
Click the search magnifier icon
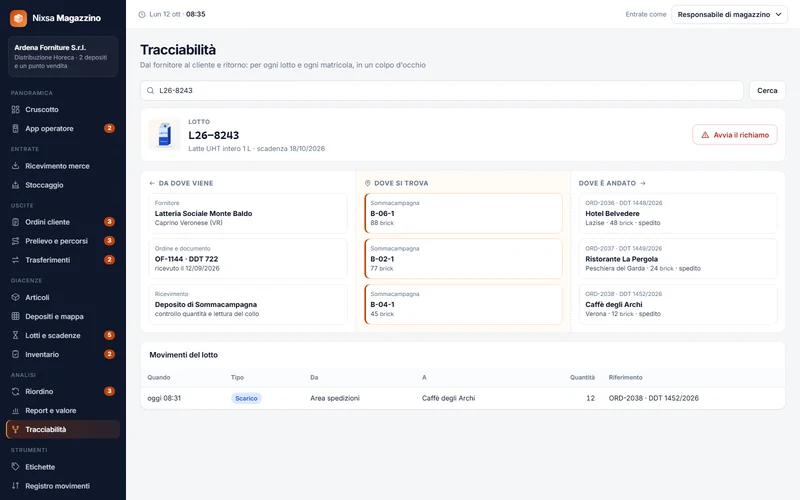[151, 90]
